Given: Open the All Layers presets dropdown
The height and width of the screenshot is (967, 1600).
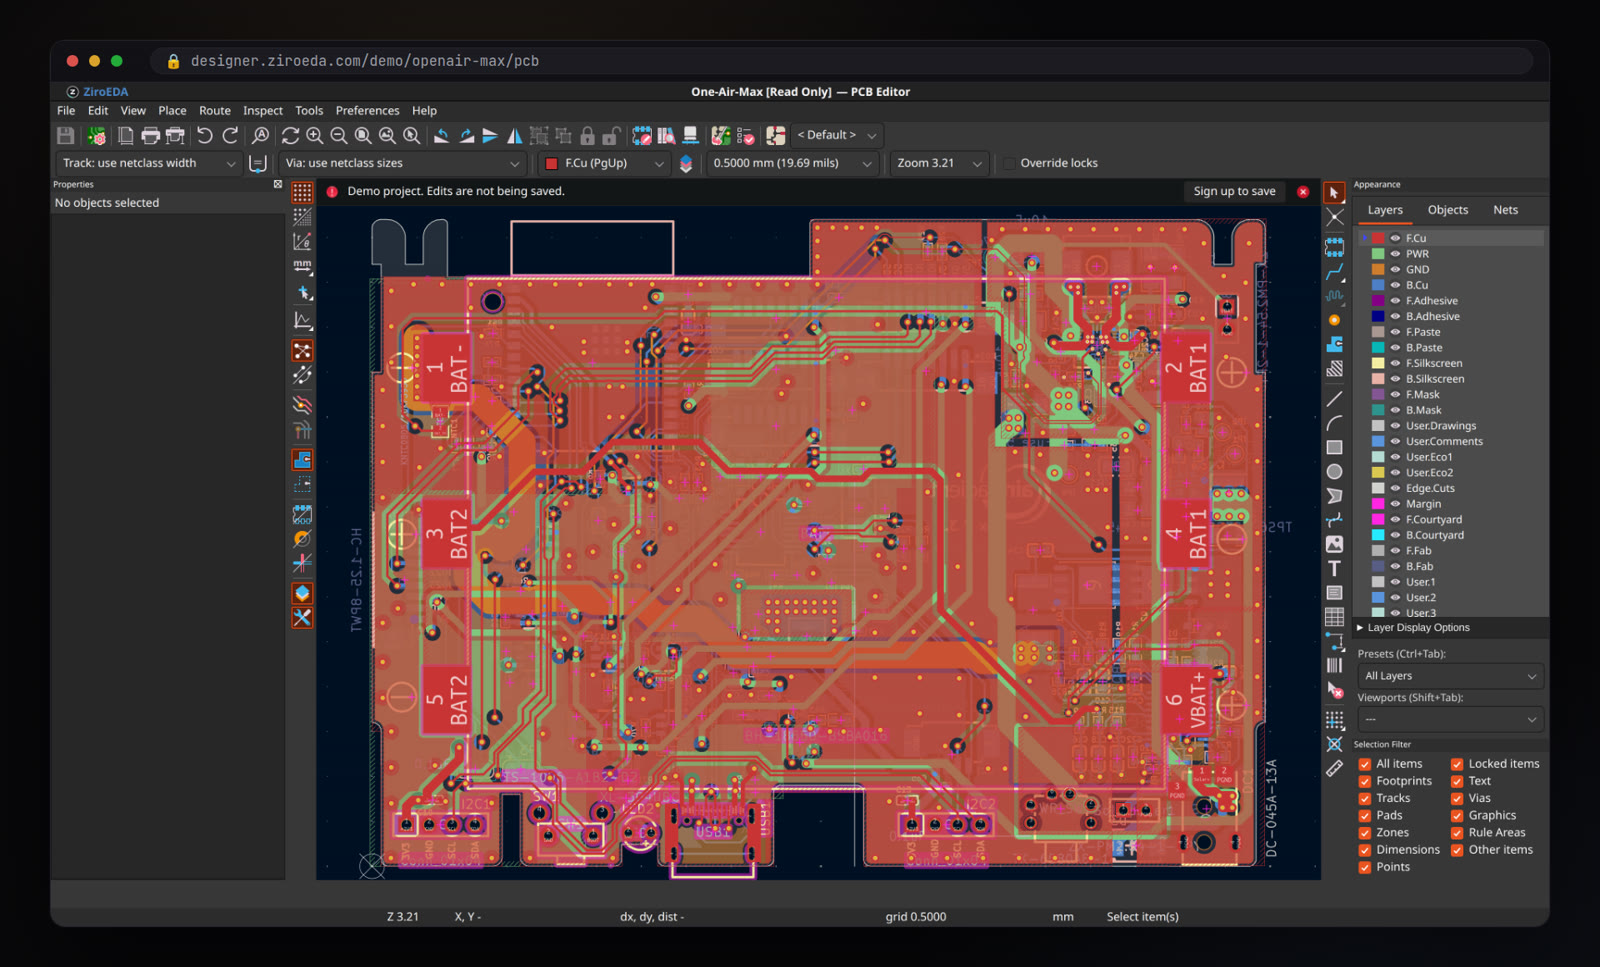Looking at the screenshot, I should tap(1450, 676).
